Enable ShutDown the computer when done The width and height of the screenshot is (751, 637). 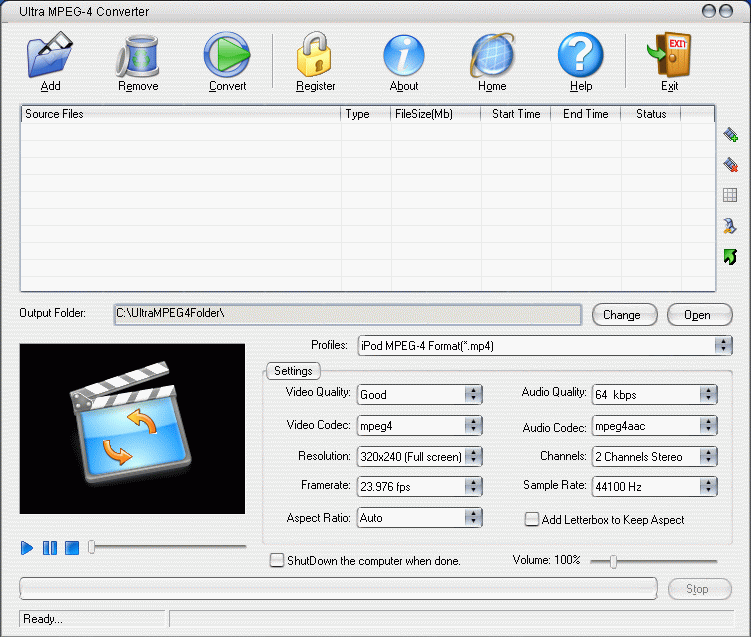click(x=277, y=561)
